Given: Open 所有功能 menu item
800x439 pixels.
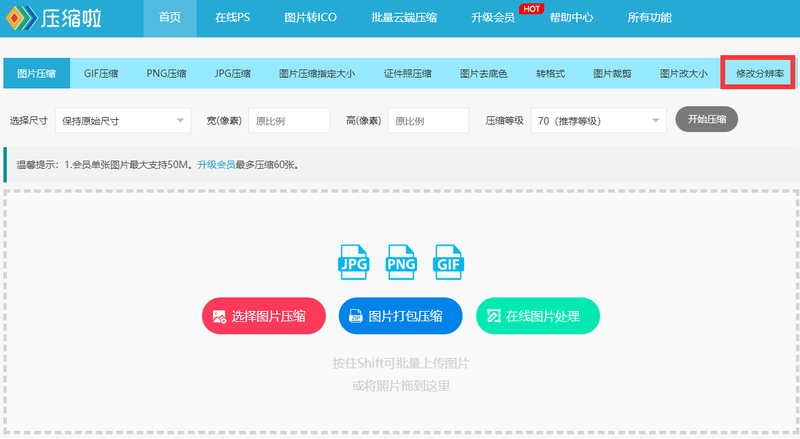Looking at the screenshot, I should [649, 18].
